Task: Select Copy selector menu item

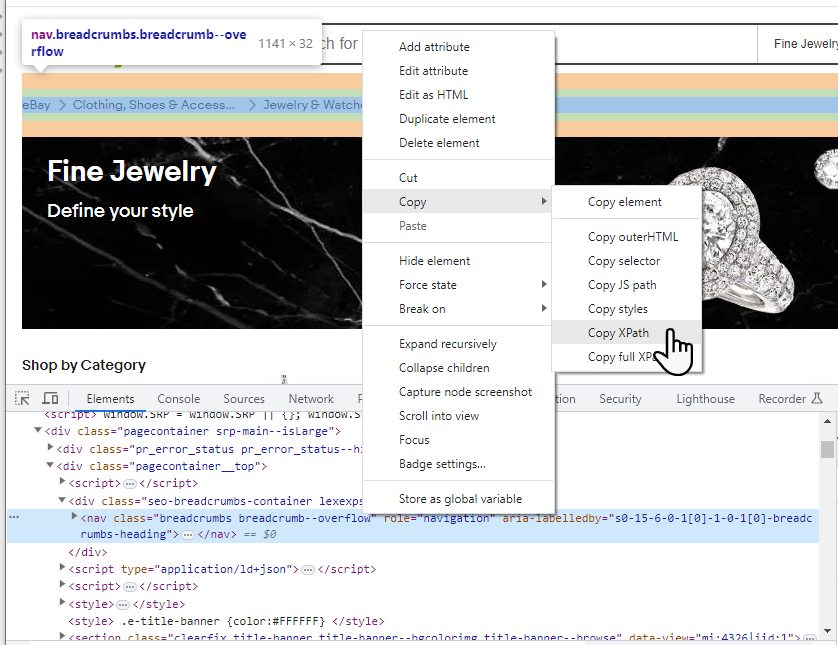Action: coord(624,261)
